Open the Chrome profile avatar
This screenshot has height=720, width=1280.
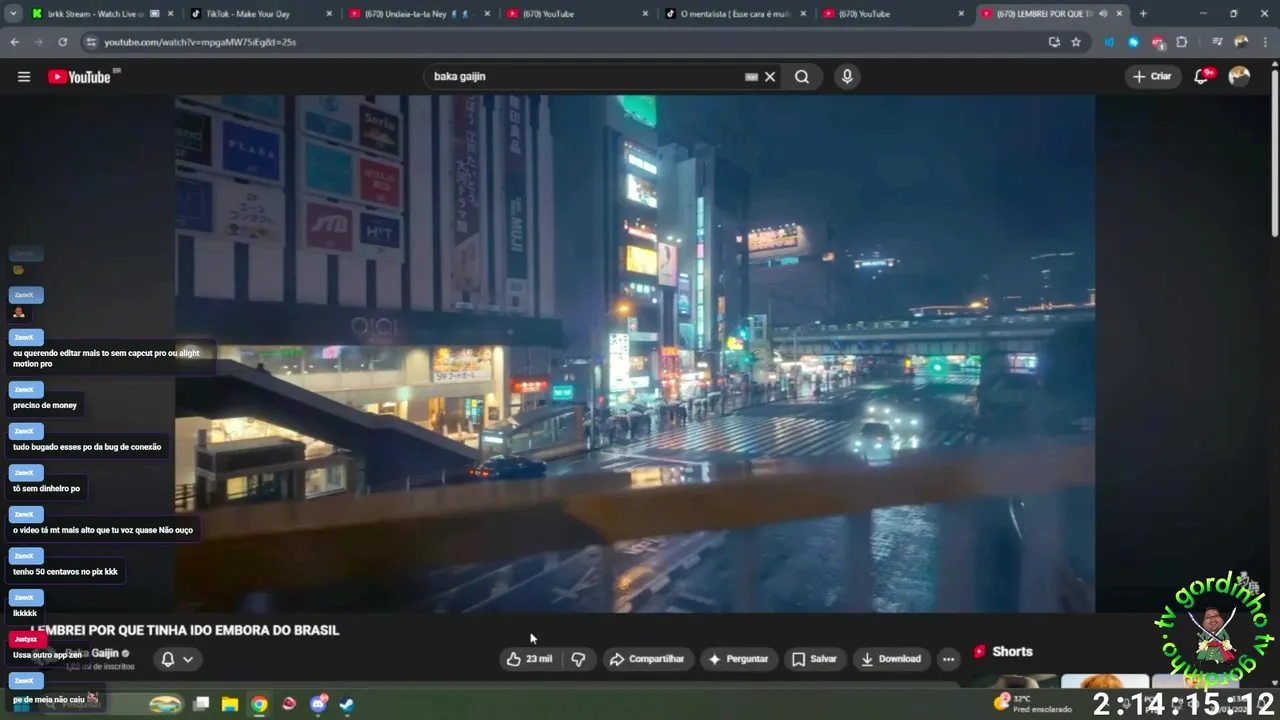1241,42
